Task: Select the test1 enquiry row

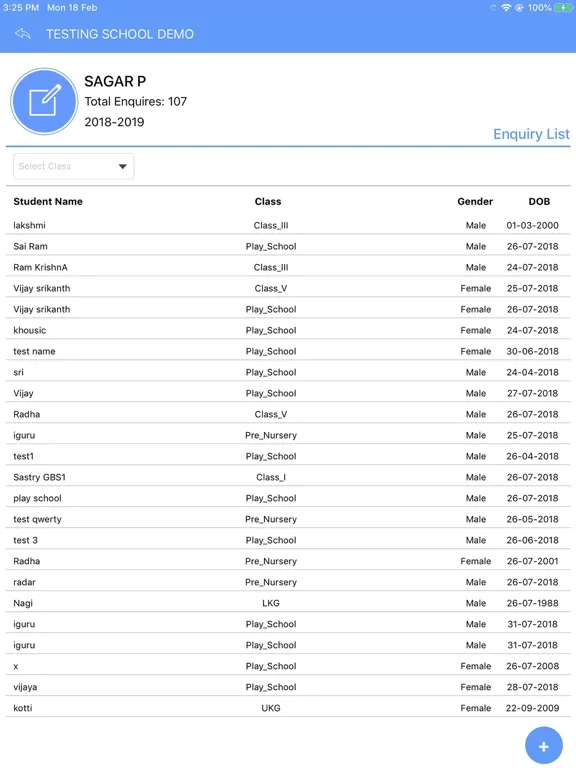Action: click(288, 456)
